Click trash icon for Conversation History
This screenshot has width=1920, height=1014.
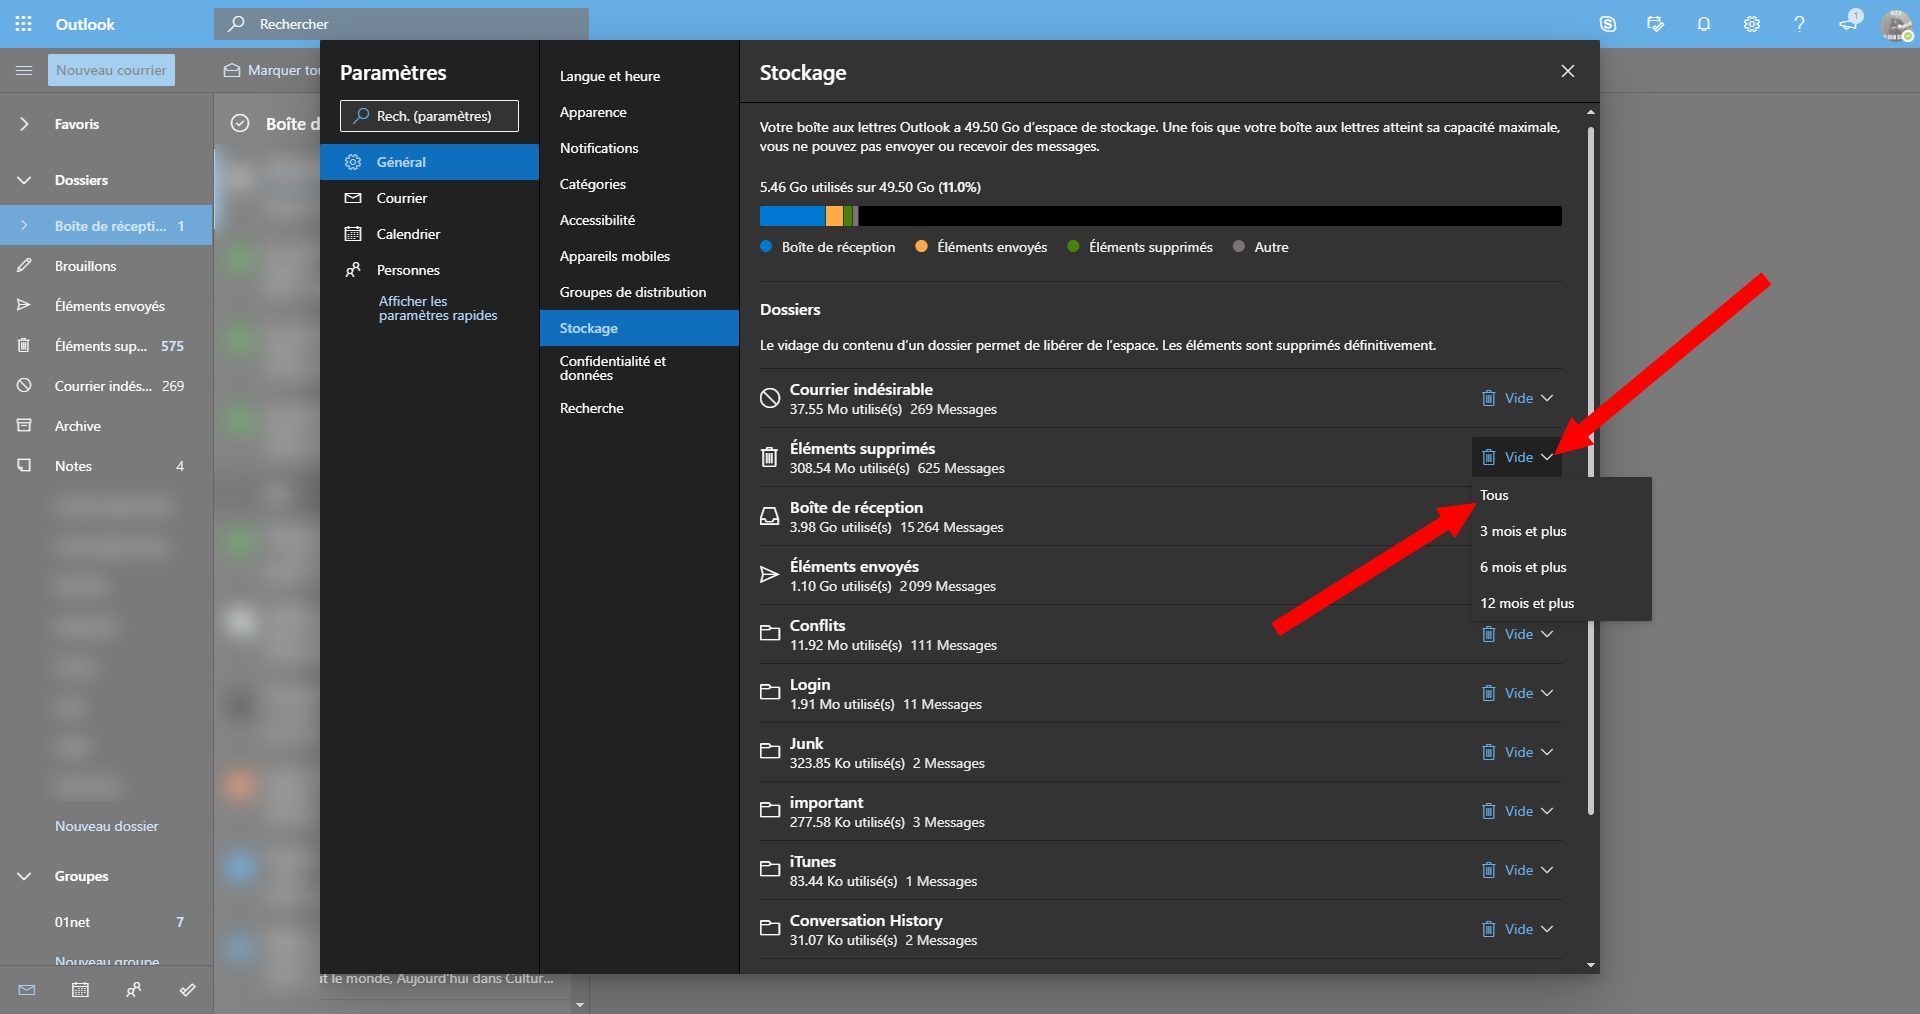[1488, 929]
